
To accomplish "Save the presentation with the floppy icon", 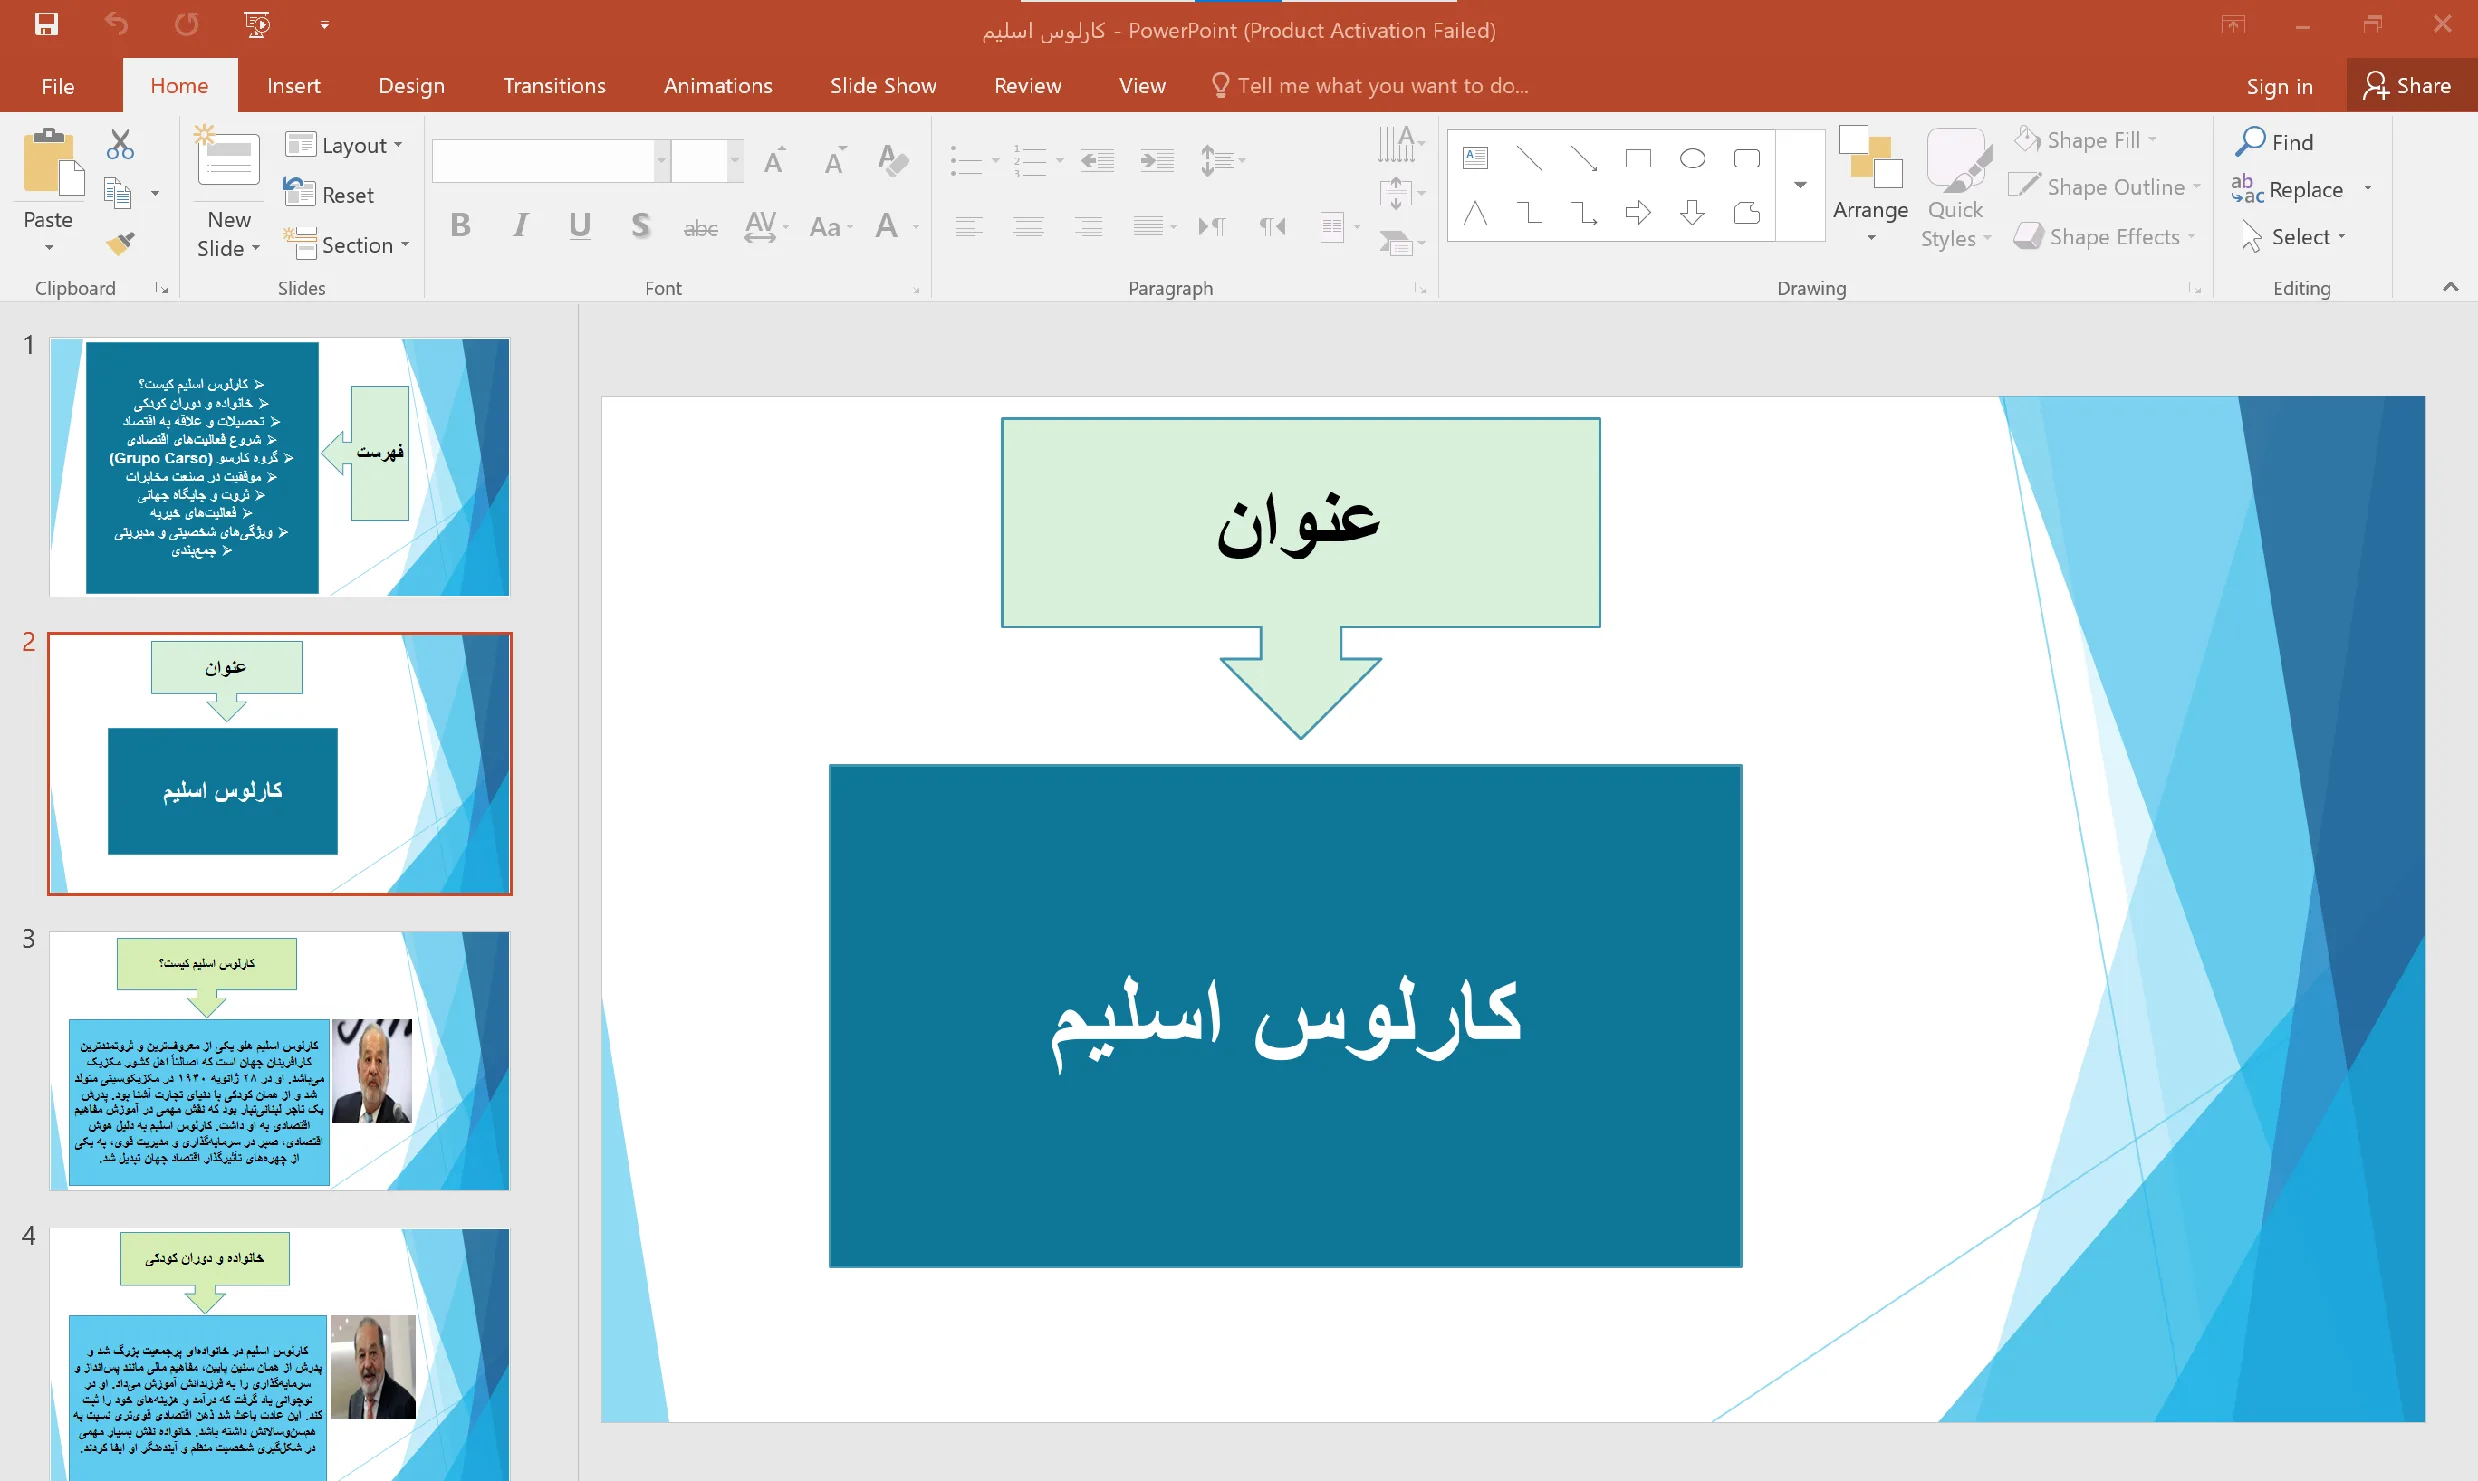I will [46, 24].
